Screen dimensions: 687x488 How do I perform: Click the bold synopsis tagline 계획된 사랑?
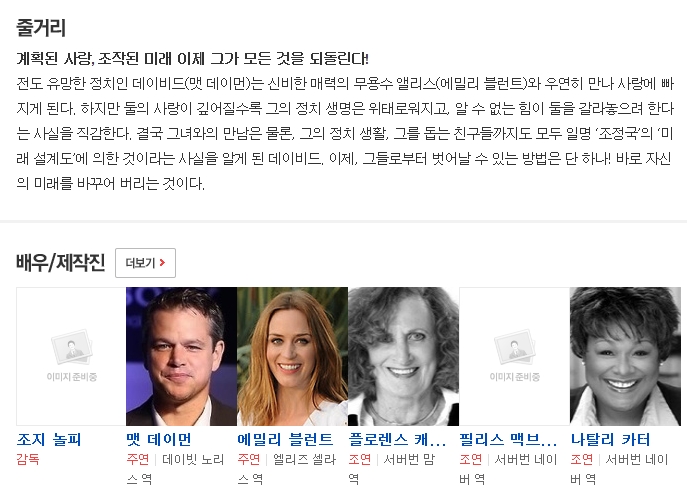[x=192, y=58]
